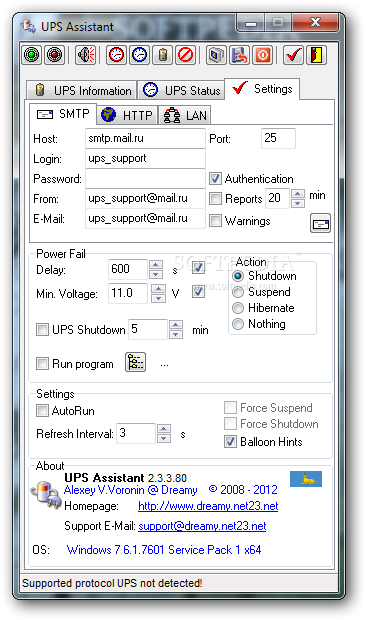
Task: Click the computer monitor toolbar icon
Action: point(216,55)
